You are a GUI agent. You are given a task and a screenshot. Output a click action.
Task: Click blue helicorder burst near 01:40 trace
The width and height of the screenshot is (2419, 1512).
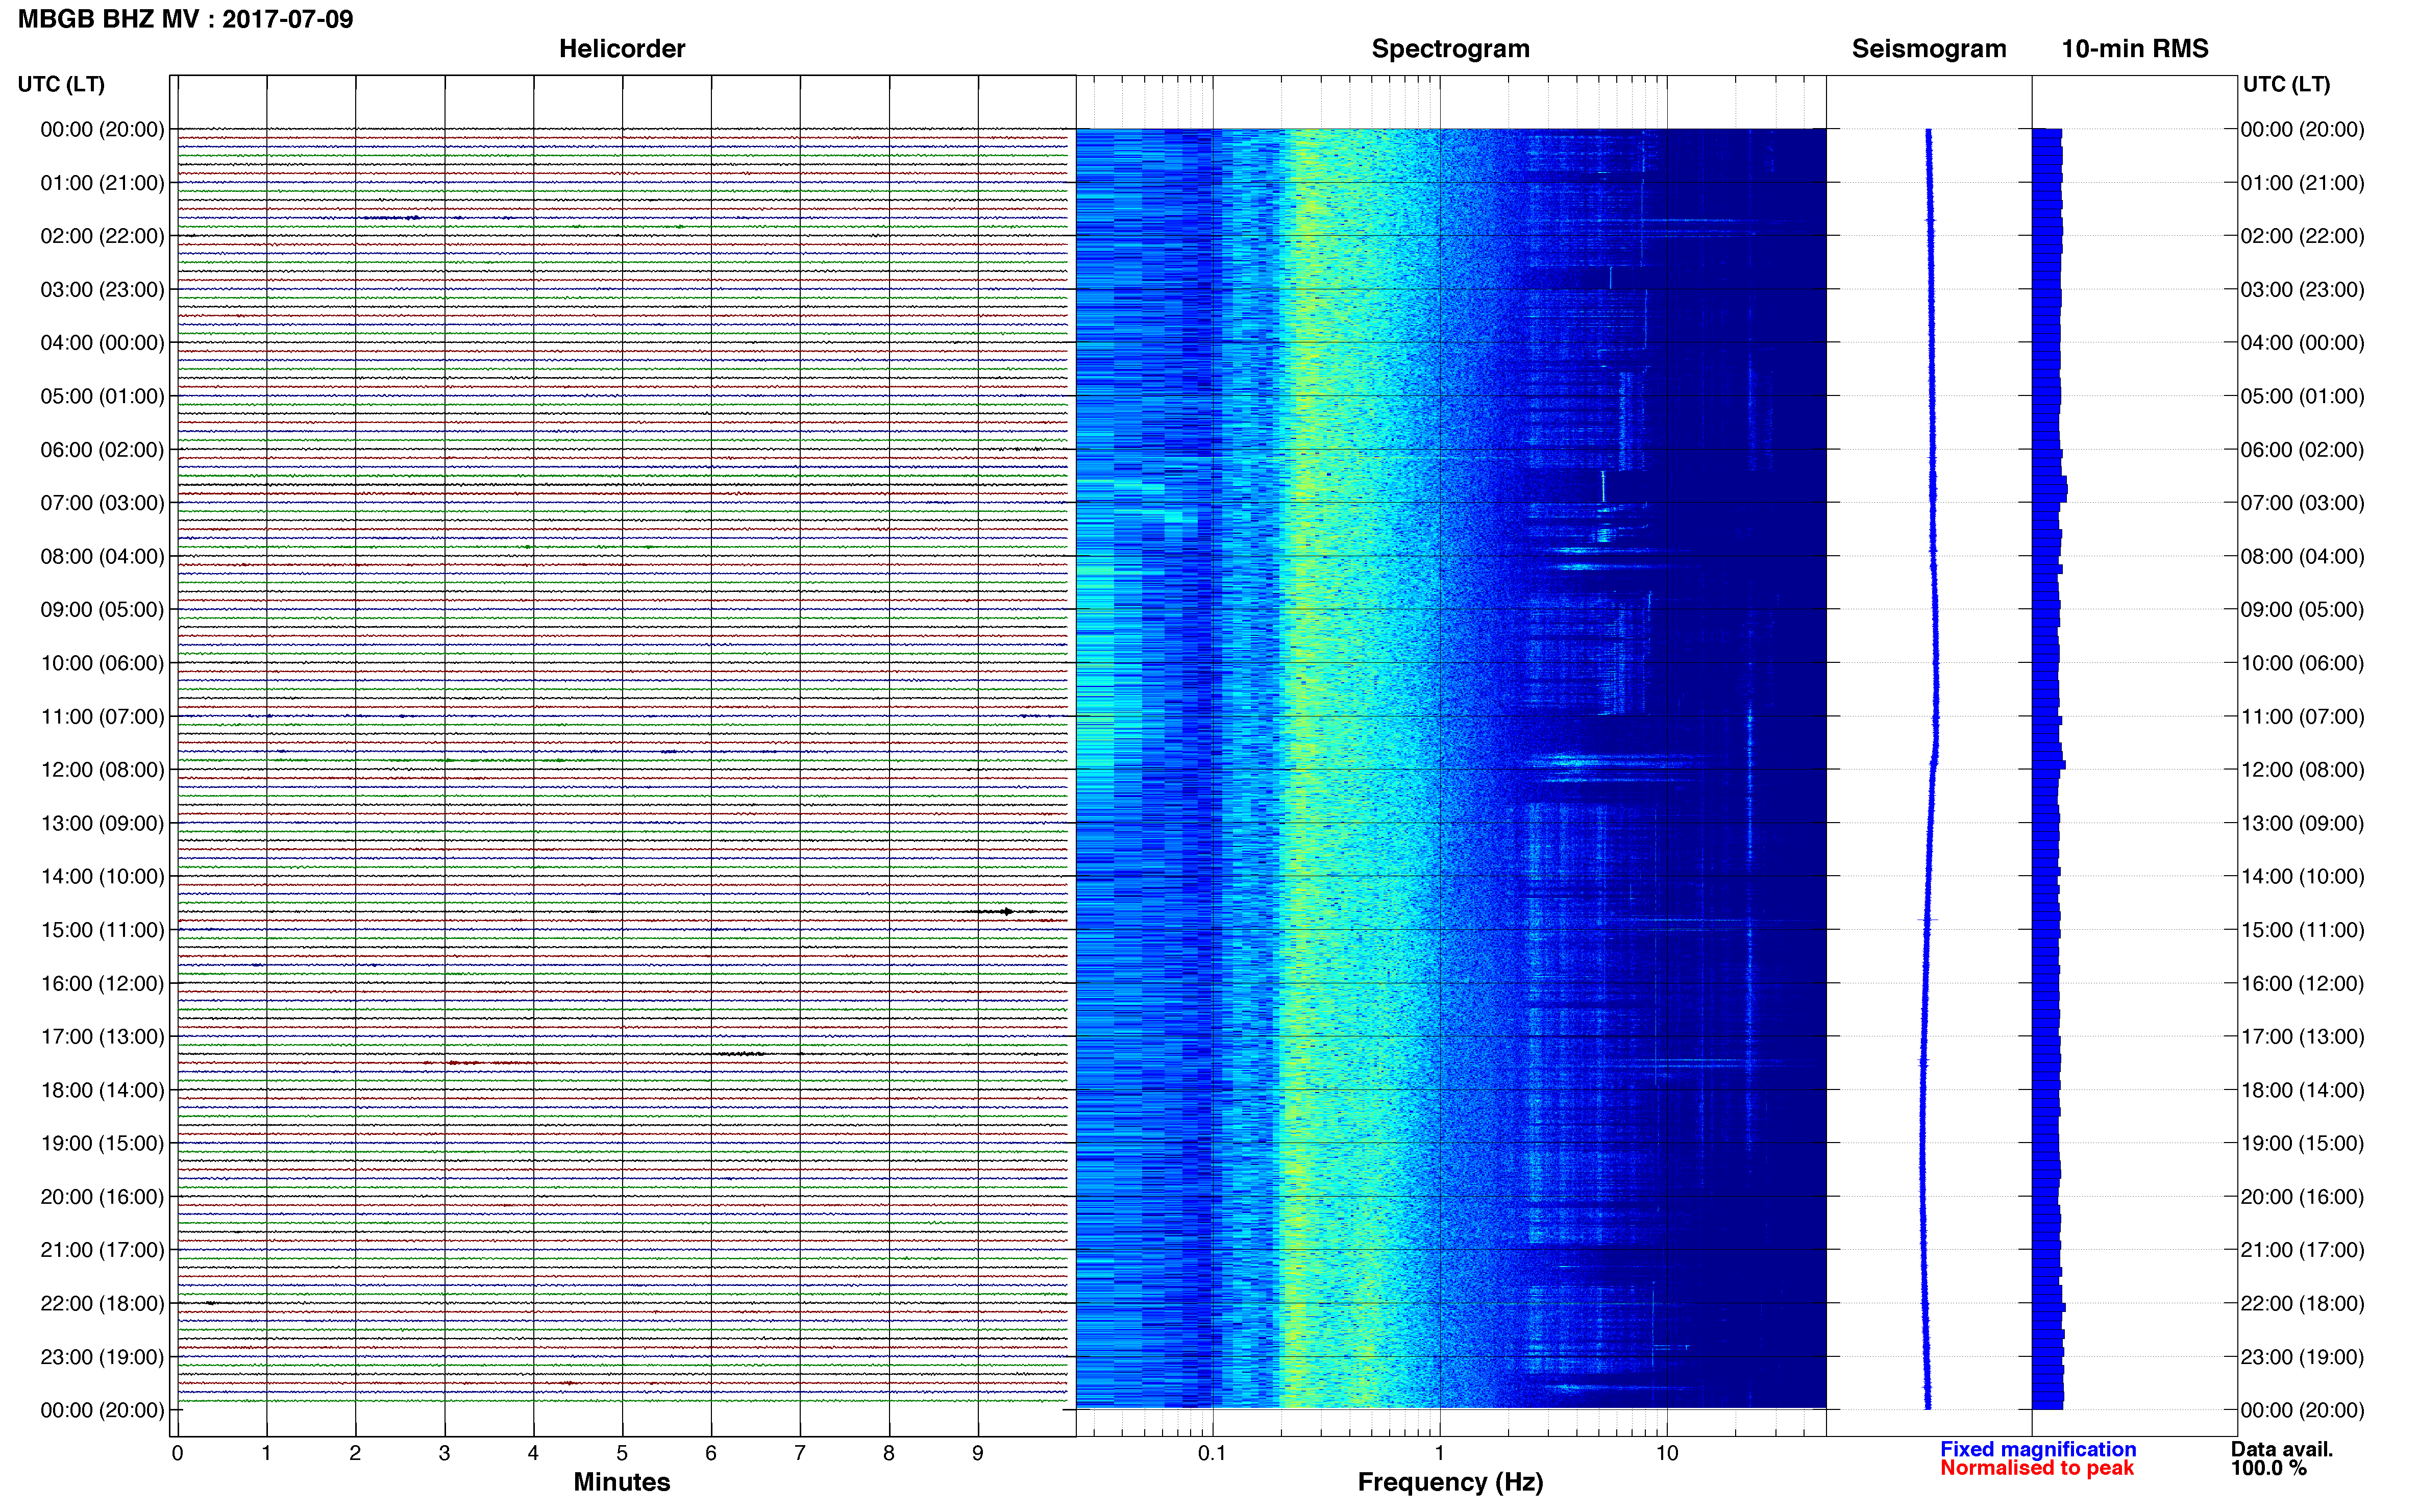click(392, 218)
